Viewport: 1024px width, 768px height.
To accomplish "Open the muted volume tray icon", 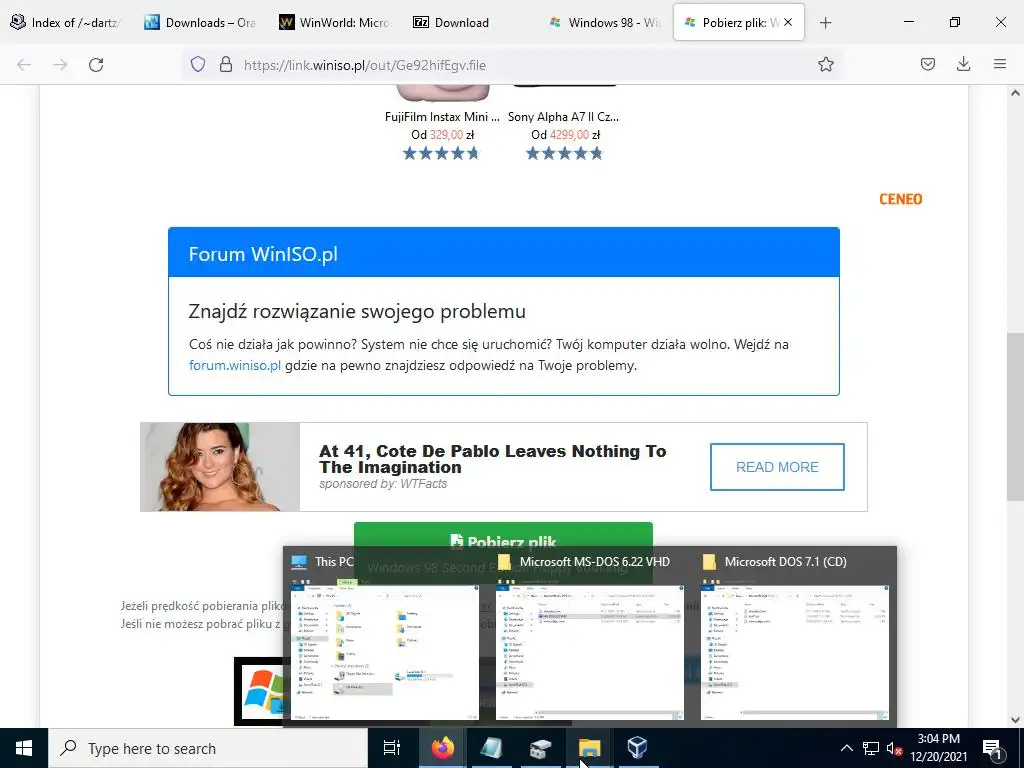I will click(x=894, y=748).
